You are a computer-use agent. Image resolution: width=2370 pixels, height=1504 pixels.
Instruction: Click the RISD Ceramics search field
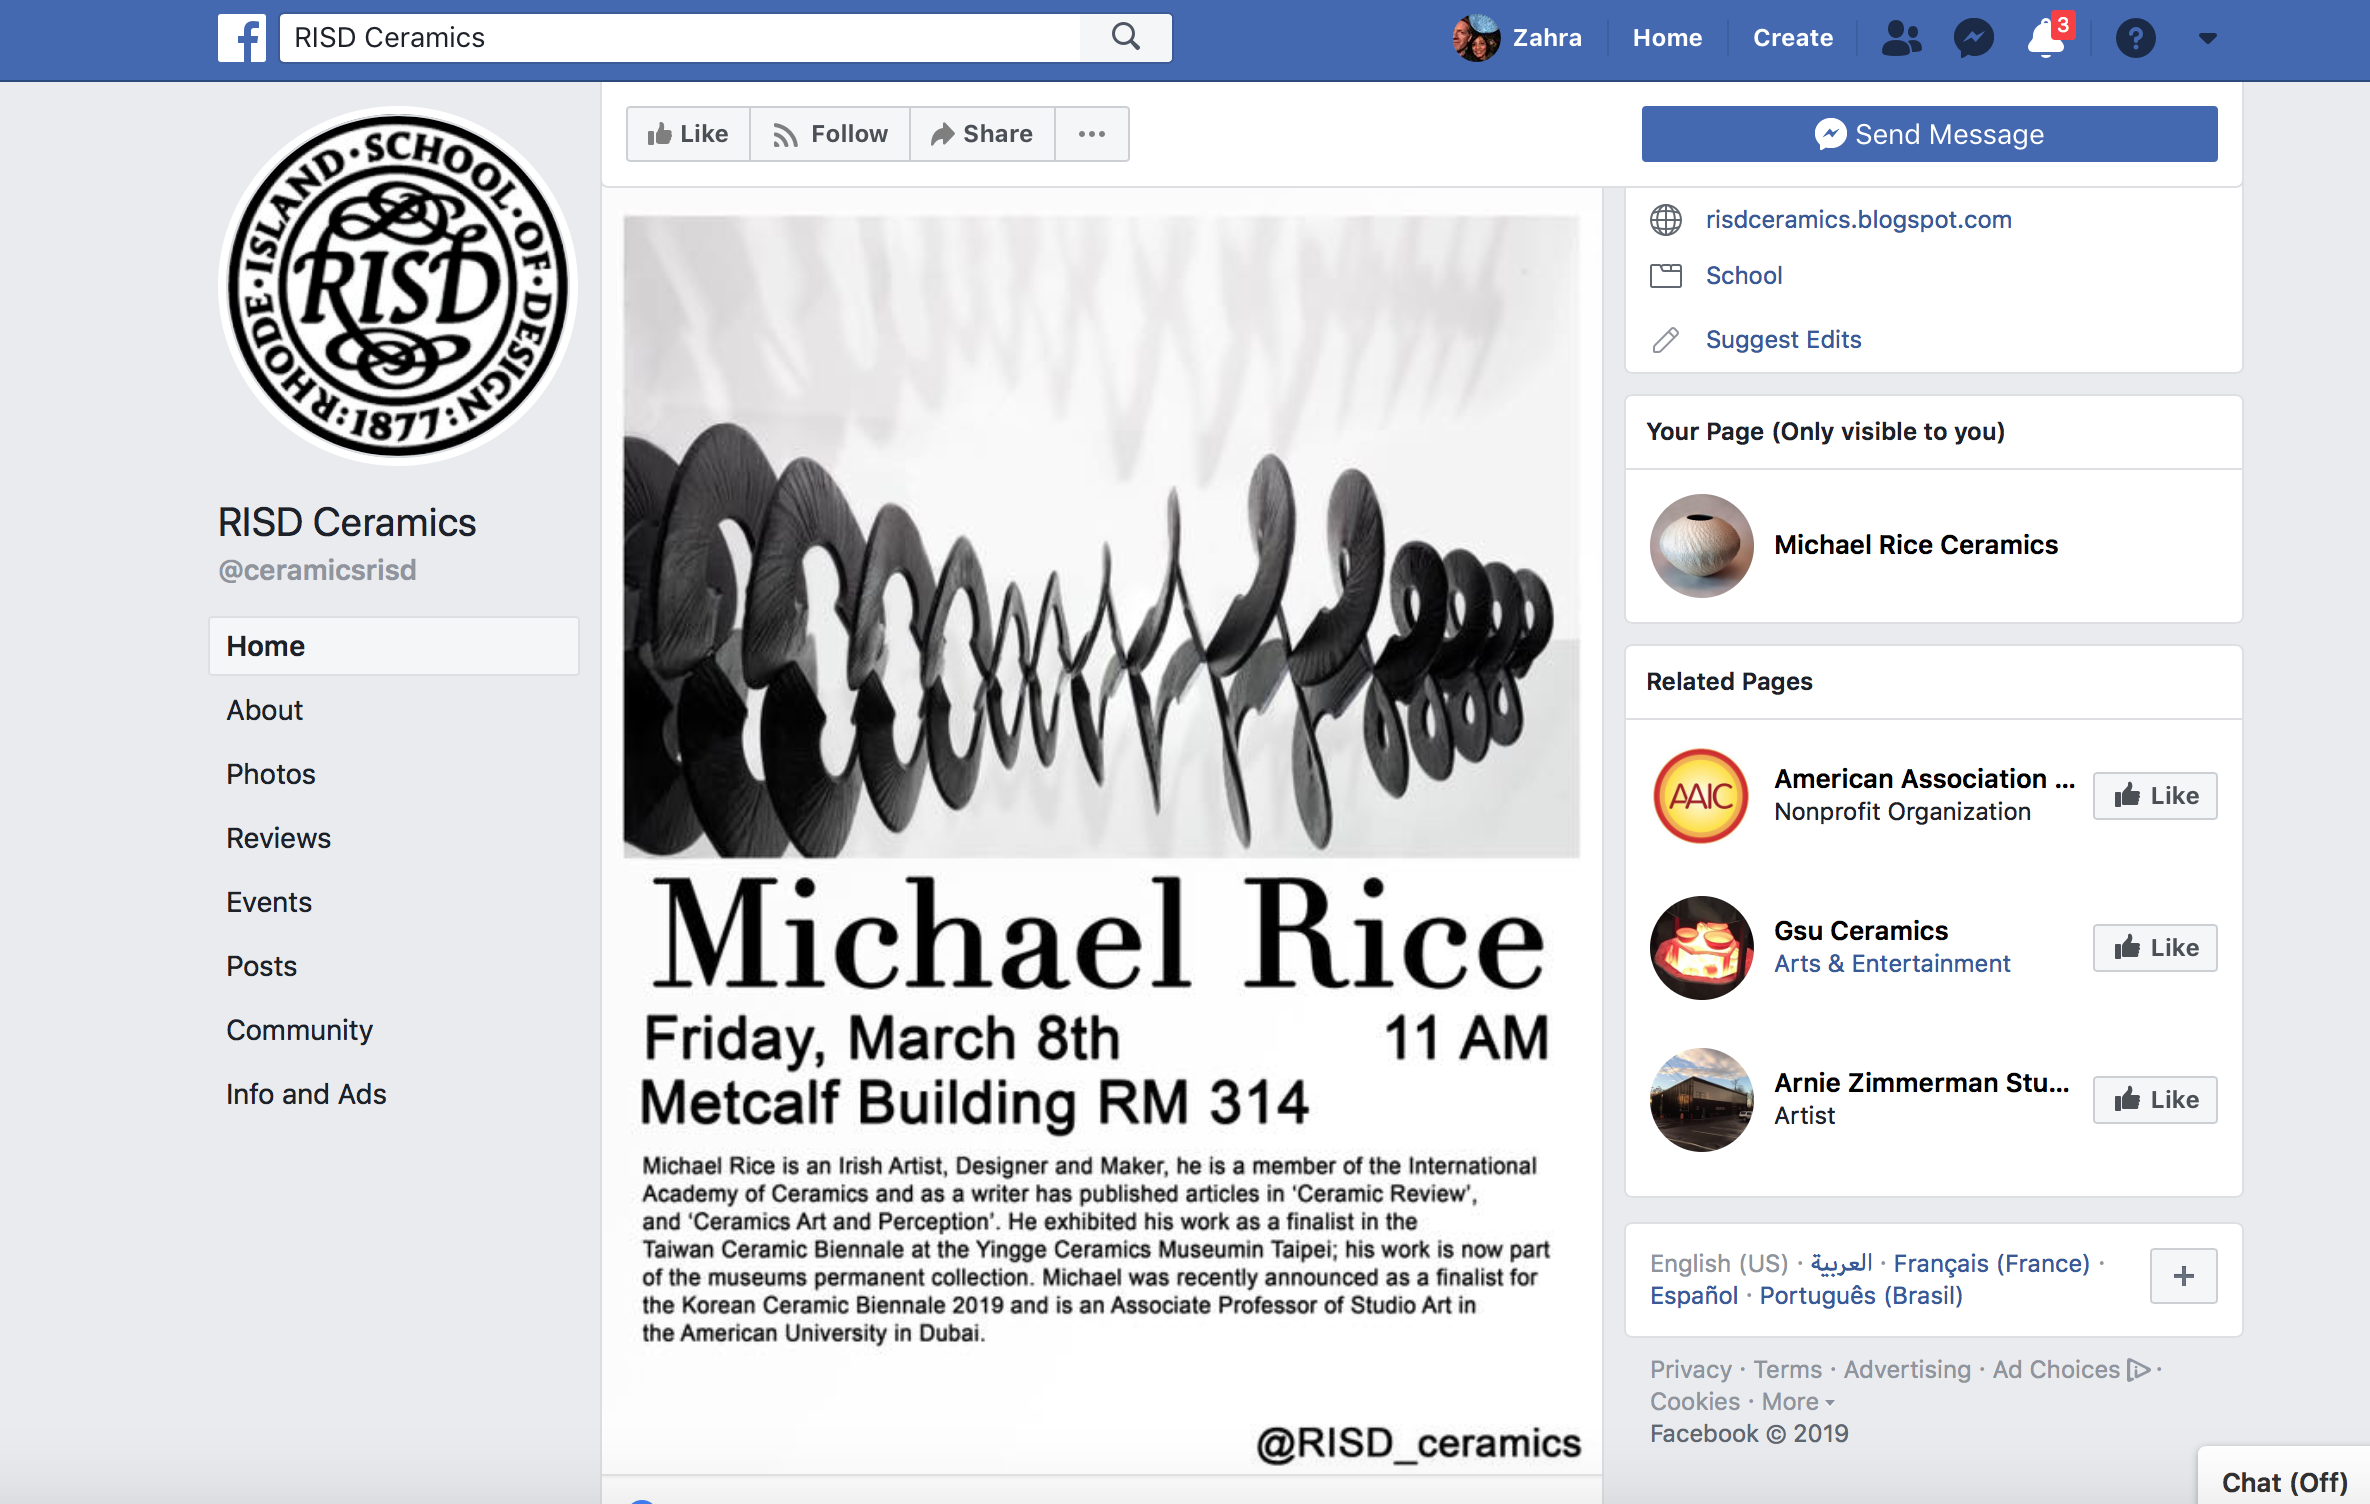(x=680, y=38)
